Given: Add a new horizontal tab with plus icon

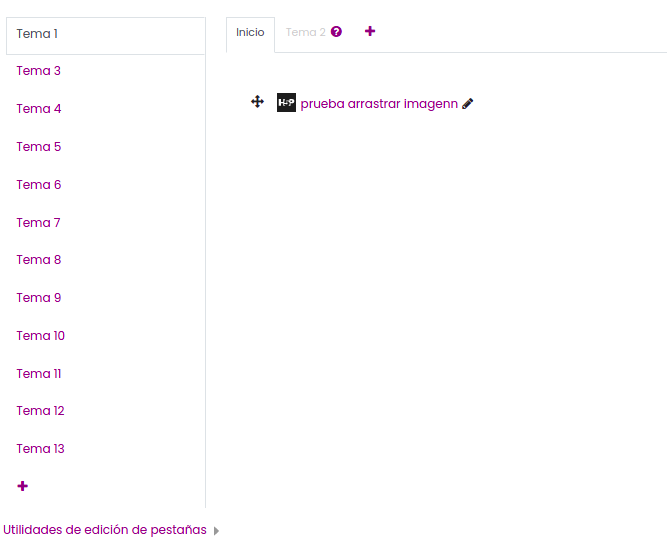Looking at the screenshot, I should [370, 31].
